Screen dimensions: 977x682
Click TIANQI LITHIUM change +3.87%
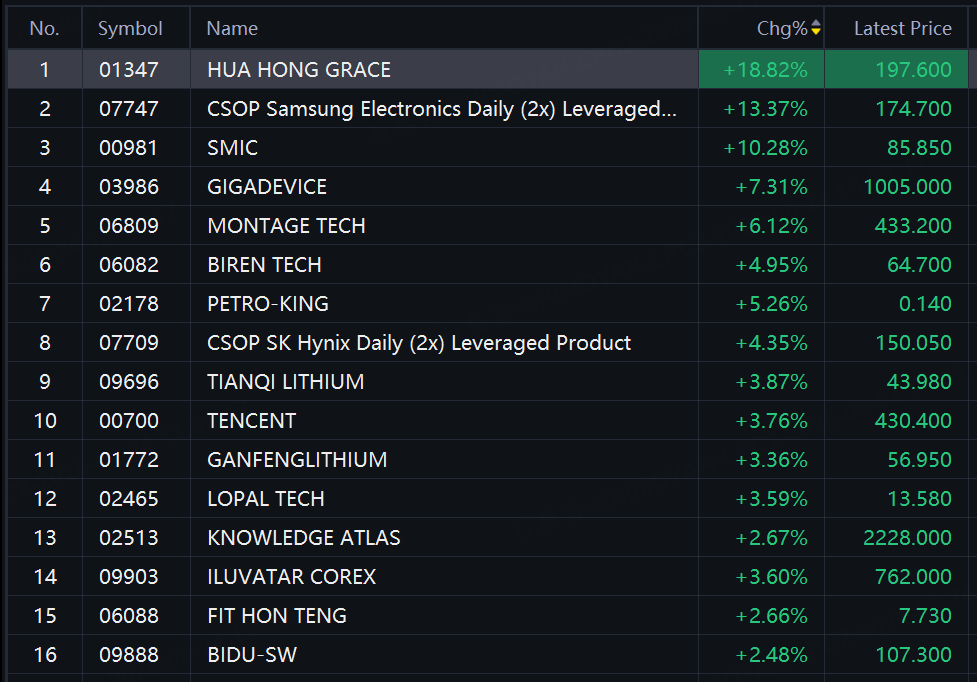click(771, 382)
